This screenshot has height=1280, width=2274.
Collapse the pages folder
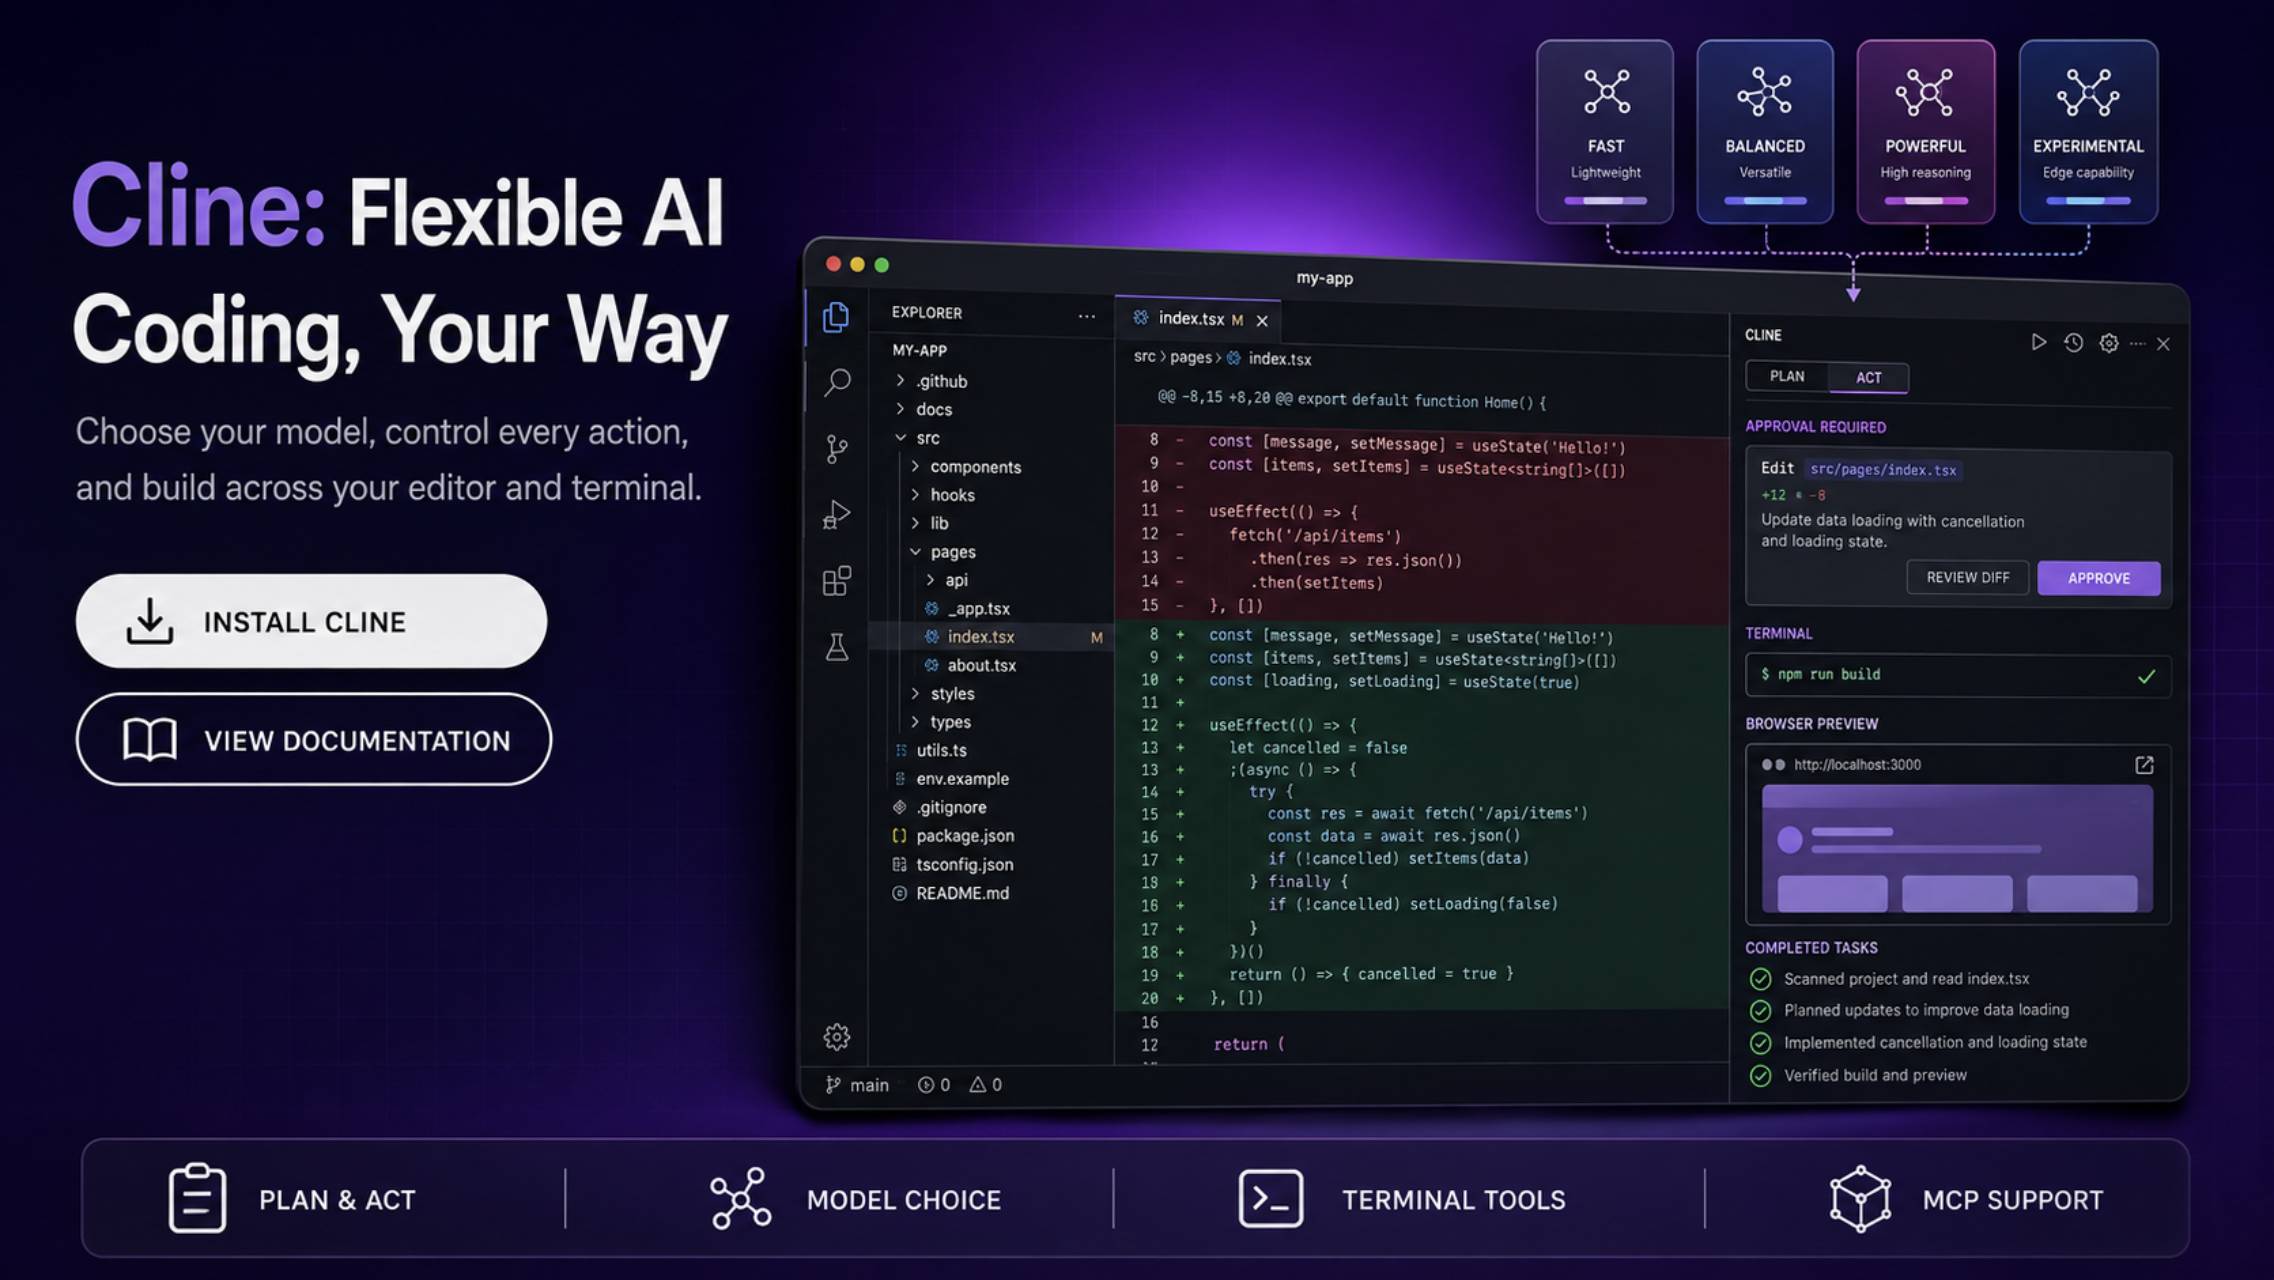pyautogui.click(x=943, y=552)
